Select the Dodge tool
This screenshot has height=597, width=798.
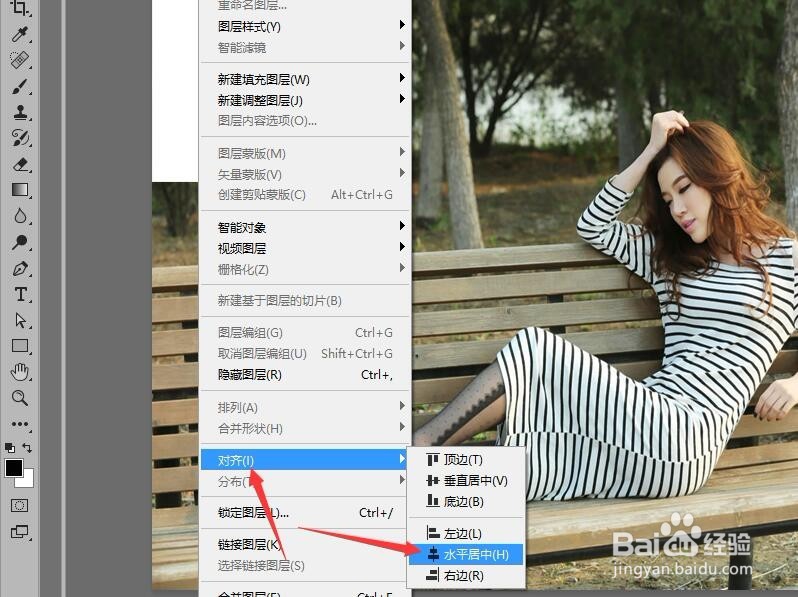(x=20, y=242)
